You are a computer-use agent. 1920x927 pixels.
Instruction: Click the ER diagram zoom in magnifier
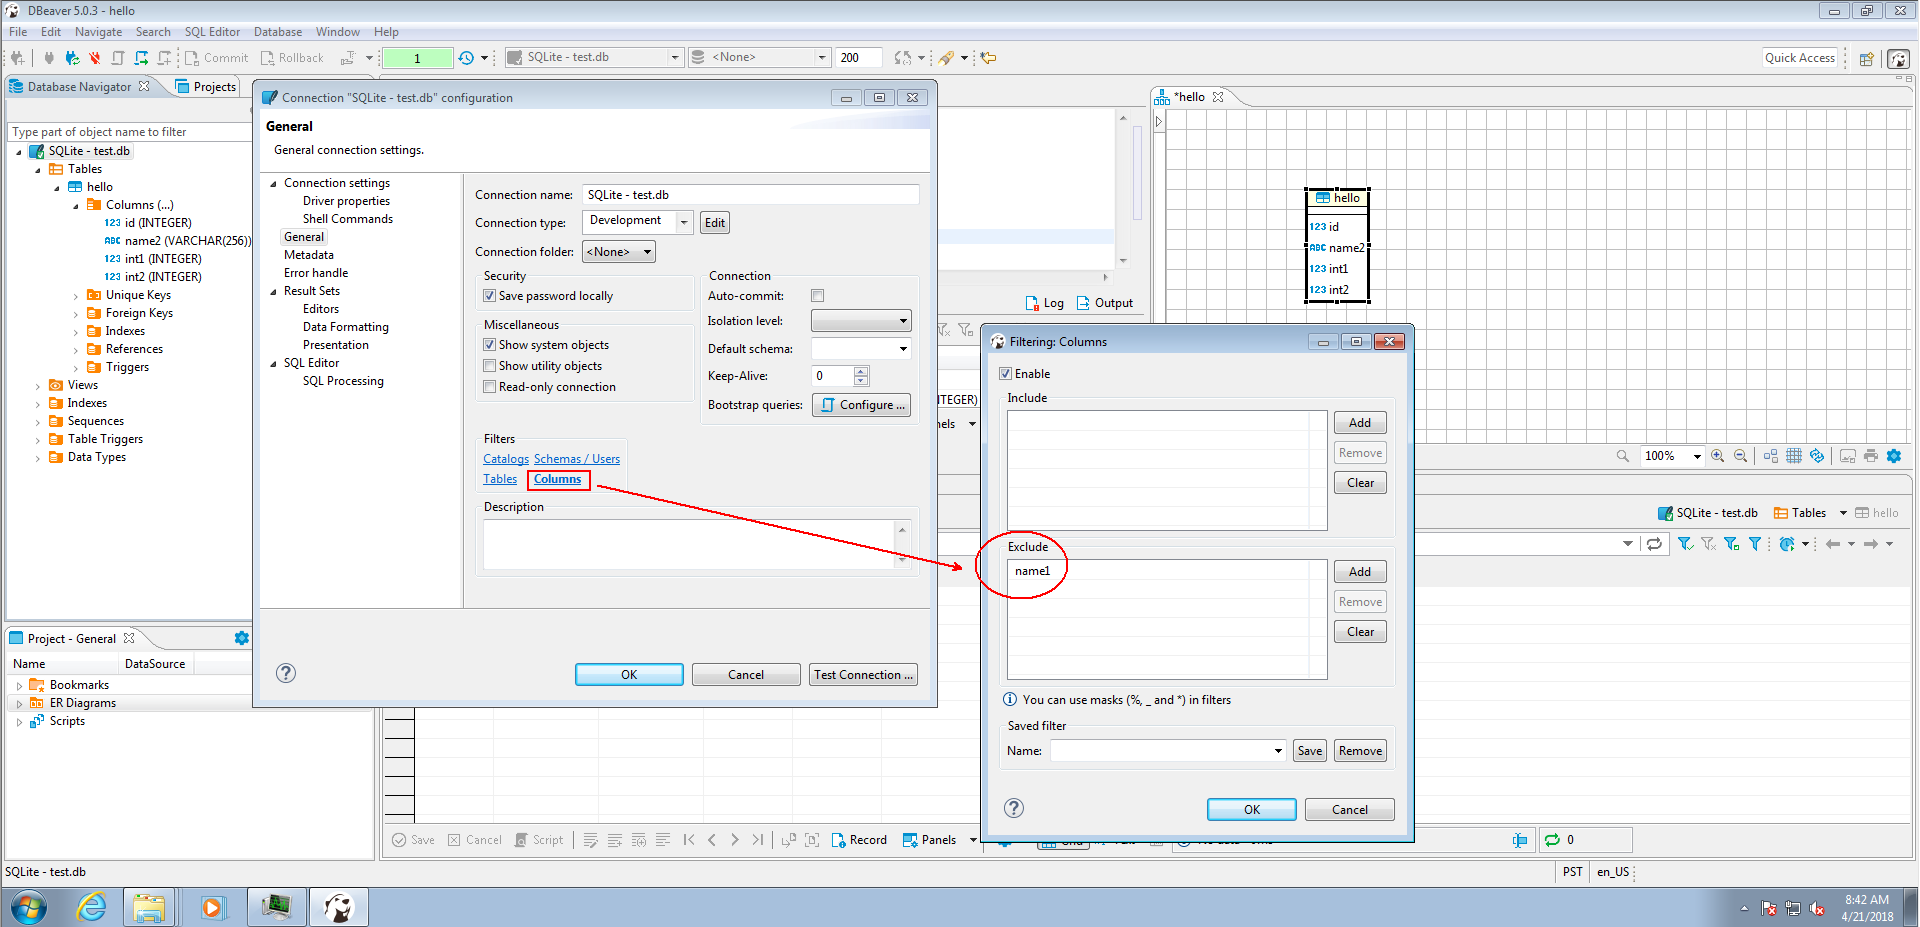[1717, 456]
